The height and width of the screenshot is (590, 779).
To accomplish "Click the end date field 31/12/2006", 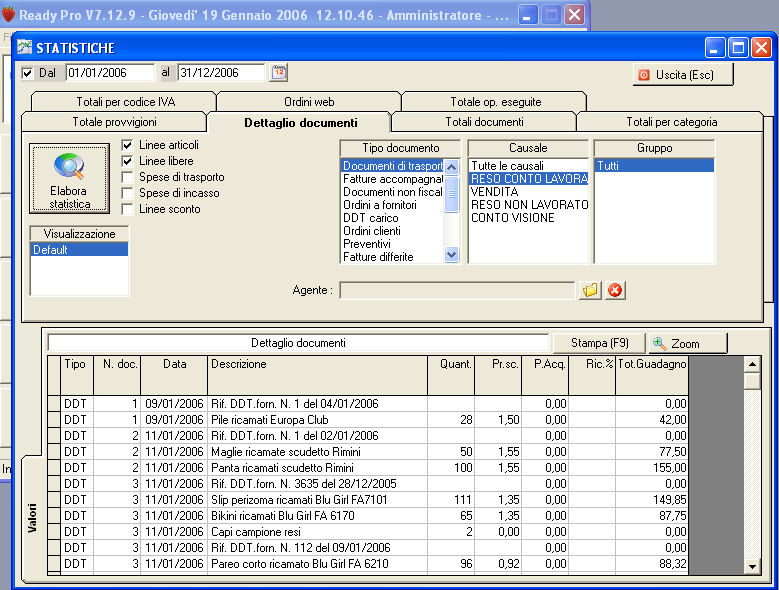I will click(x=221, y=73).
